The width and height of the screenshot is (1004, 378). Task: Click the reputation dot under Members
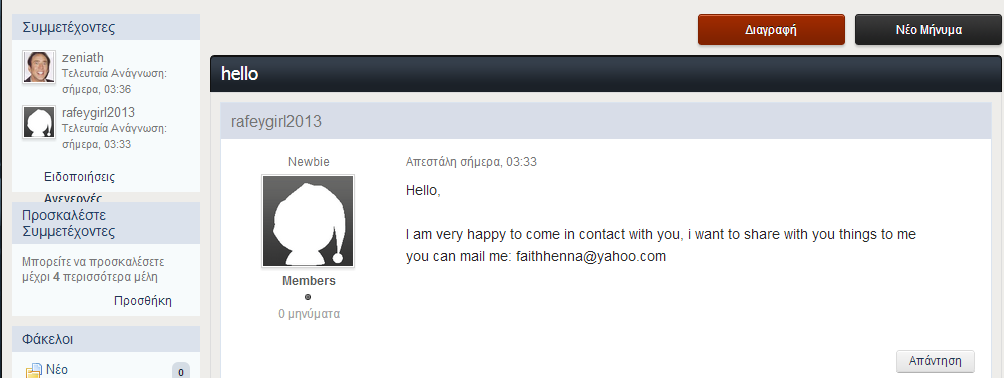click(308, 297)
